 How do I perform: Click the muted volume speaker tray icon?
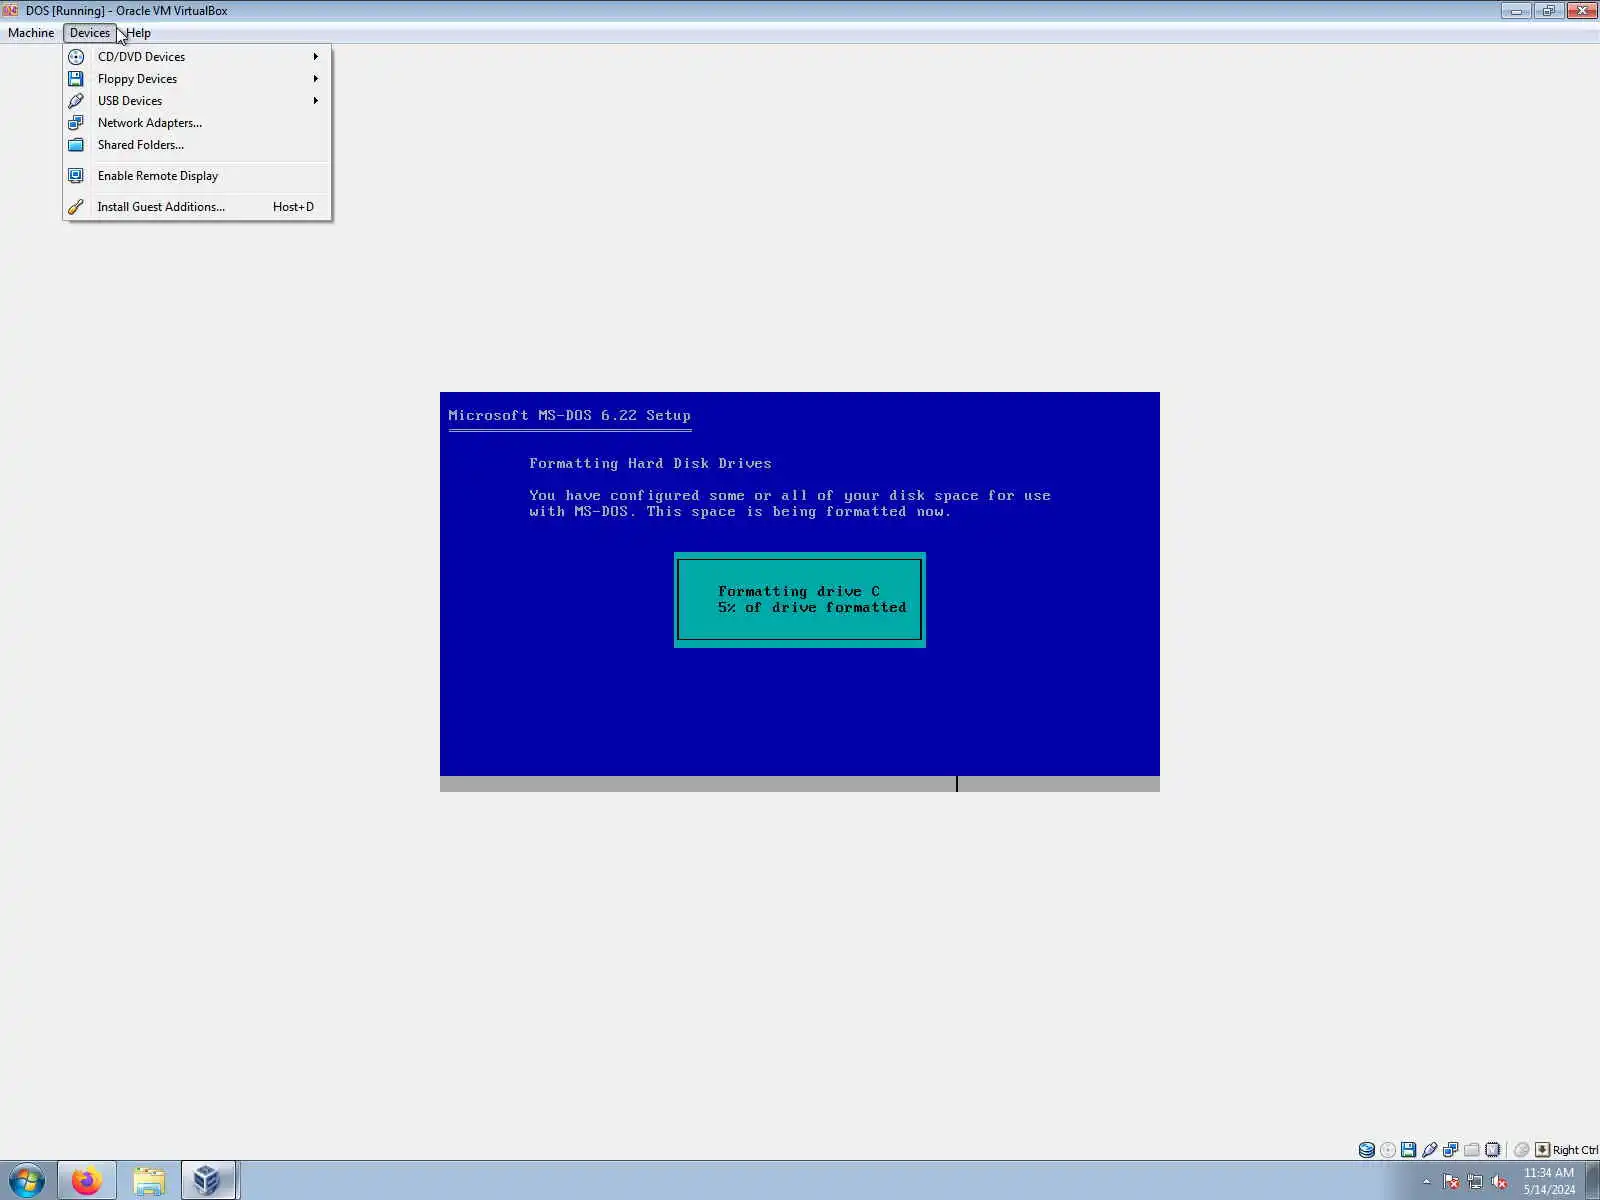click(1499, 1182)
